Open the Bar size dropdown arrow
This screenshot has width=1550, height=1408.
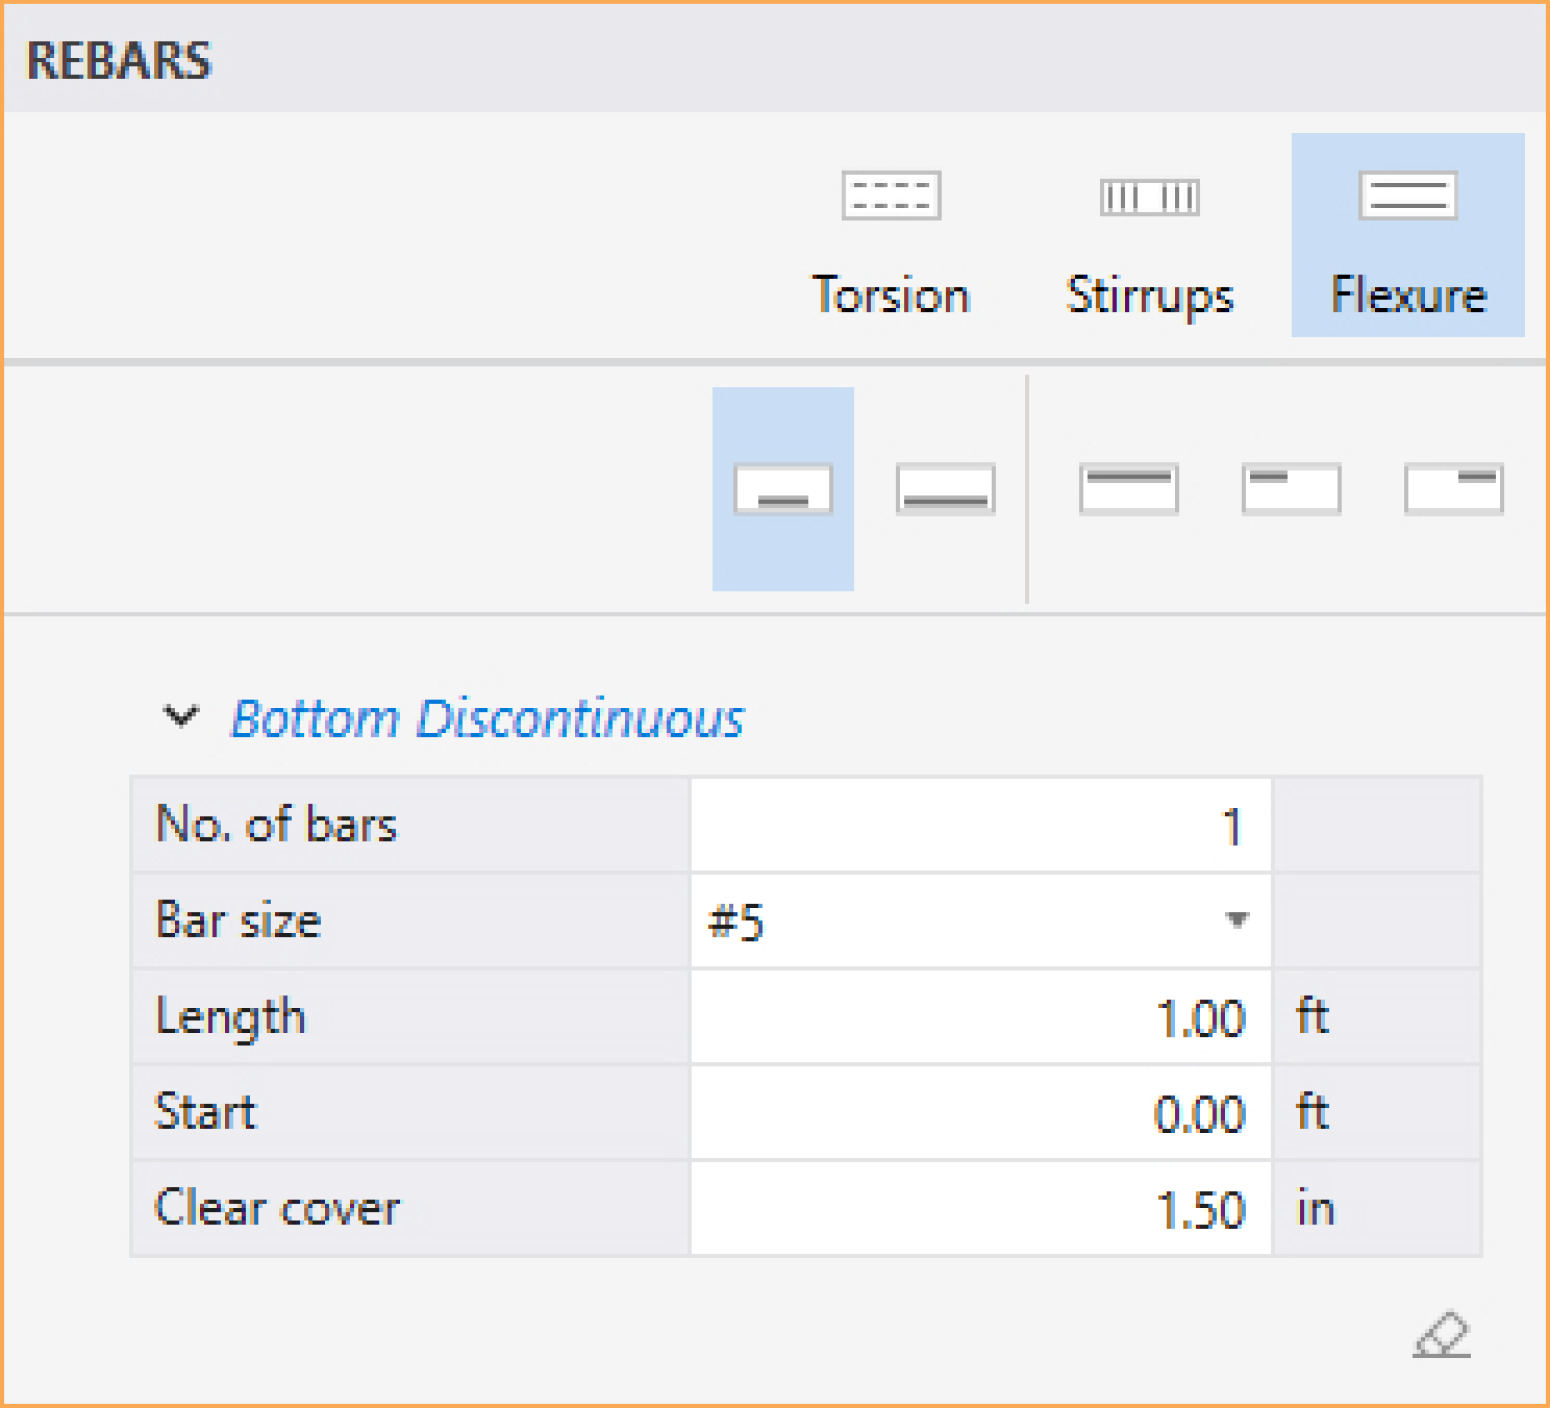coord(1237,920)
